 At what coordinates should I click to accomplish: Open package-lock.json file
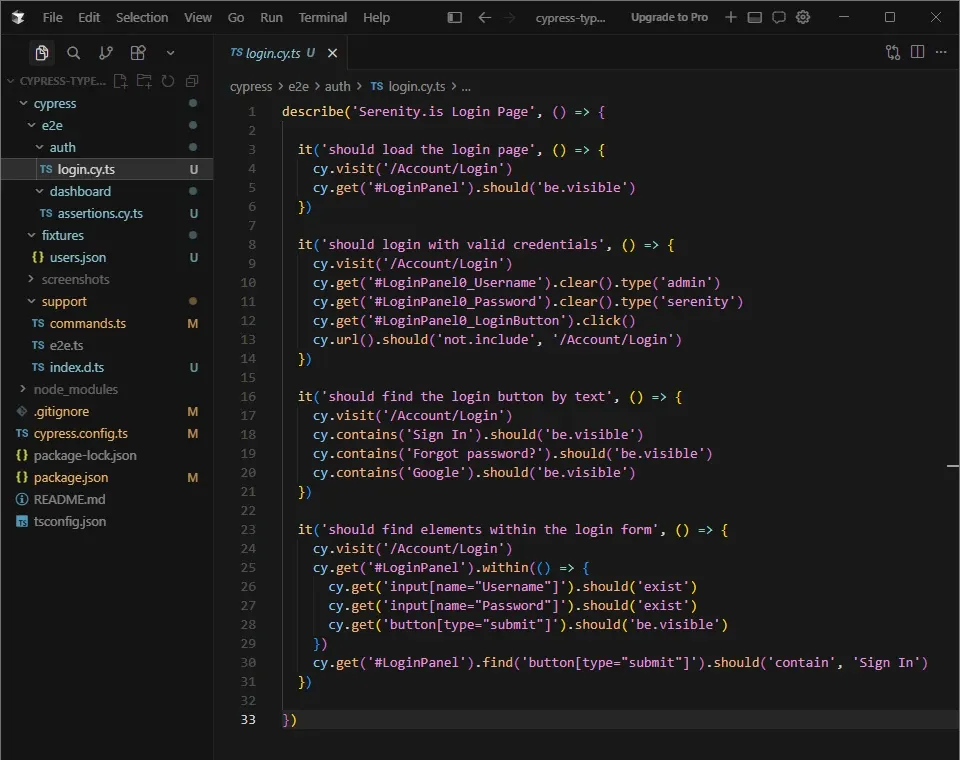click(107, 456)
